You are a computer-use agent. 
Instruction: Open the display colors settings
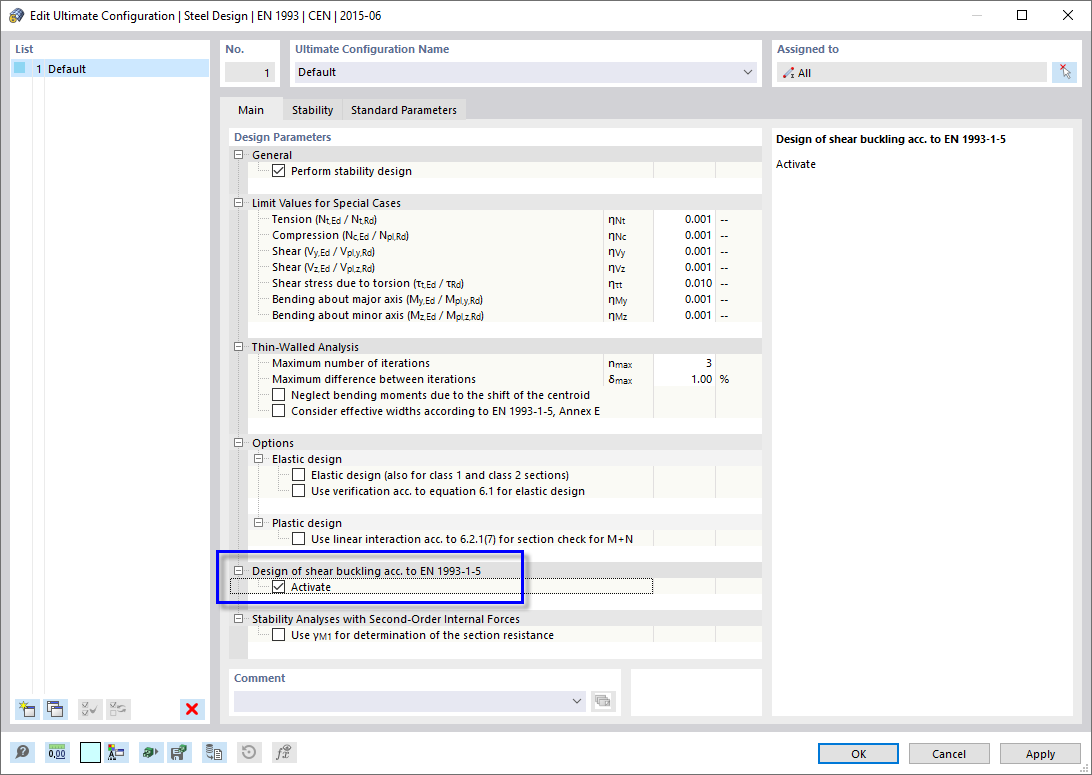(x=116, y=751)
